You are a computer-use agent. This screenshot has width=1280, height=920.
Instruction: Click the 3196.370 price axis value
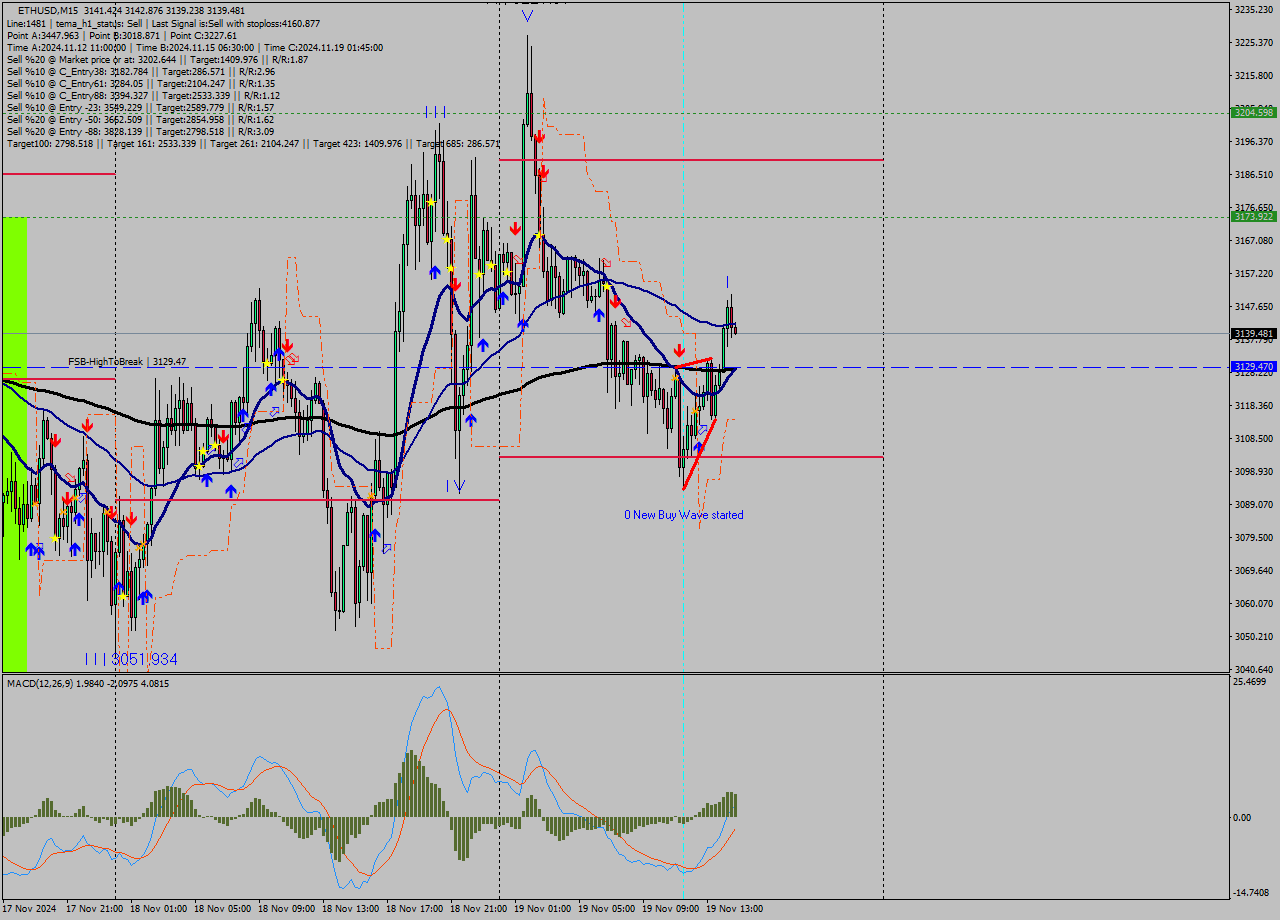(1254, 141)
